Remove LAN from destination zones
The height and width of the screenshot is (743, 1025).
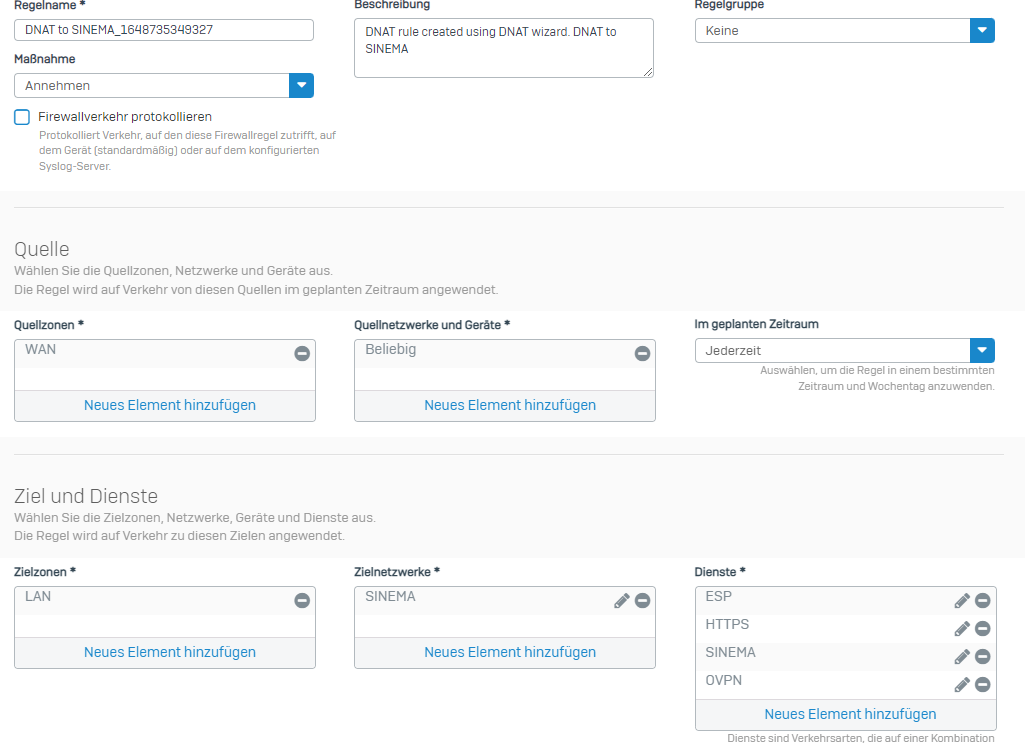click(x=302, y=600)
